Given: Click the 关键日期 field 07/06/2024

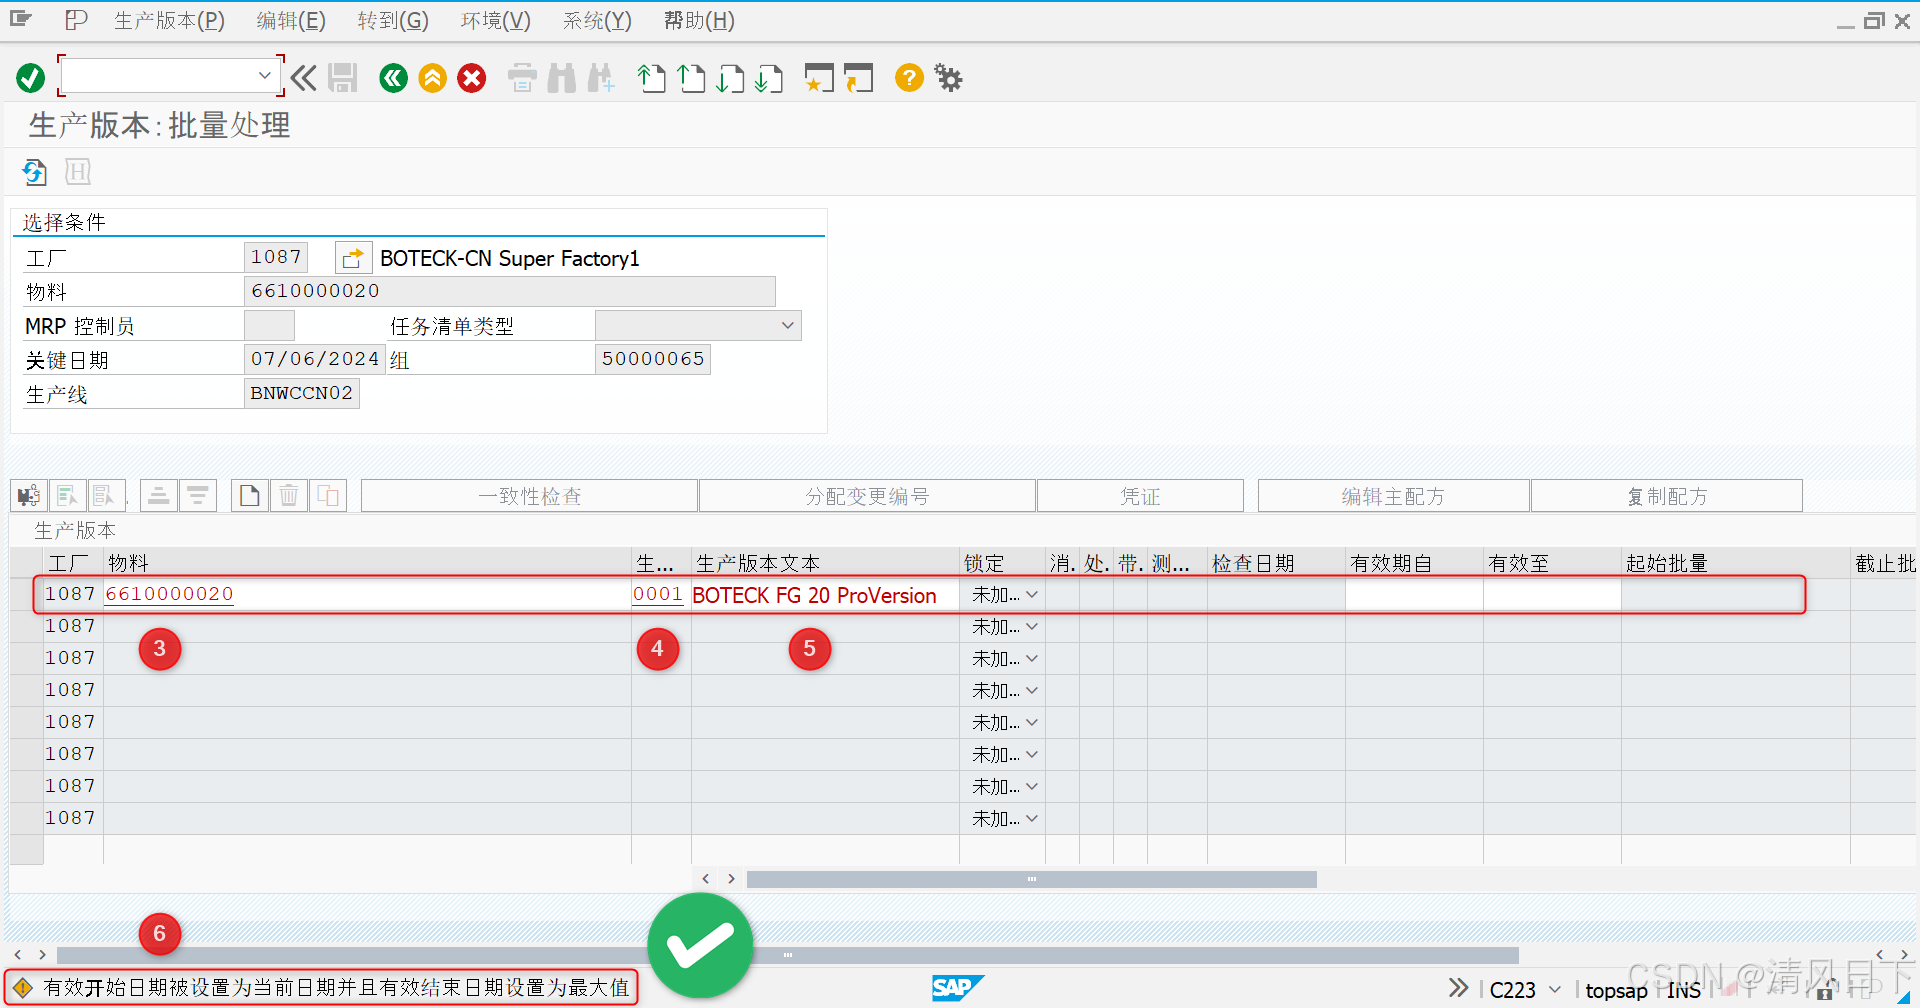Looking at the screenshot, I should tap(315, 359).
